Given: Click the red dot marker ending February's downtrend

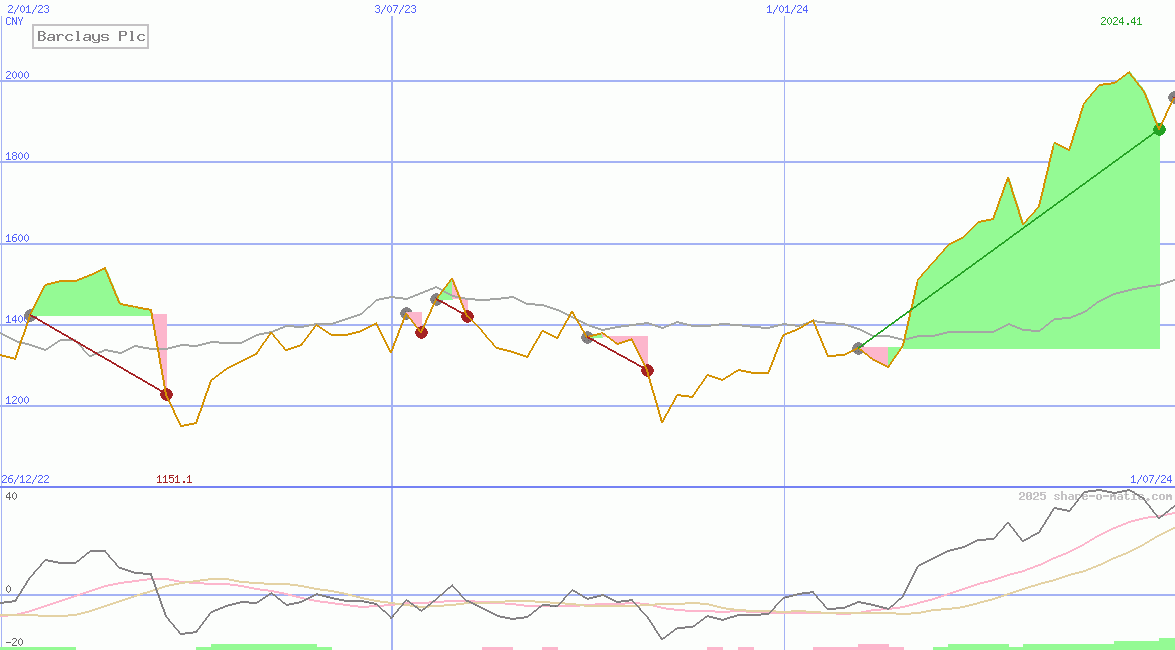Looking at the screenshot, I should pyautogui.click(x=166, y=393).
